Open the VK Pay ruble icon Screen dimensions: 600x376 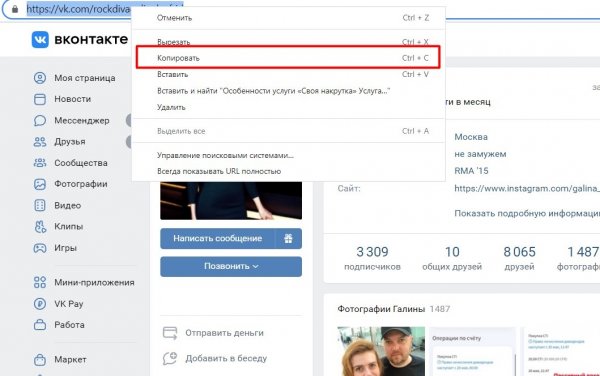click(40, 304)
